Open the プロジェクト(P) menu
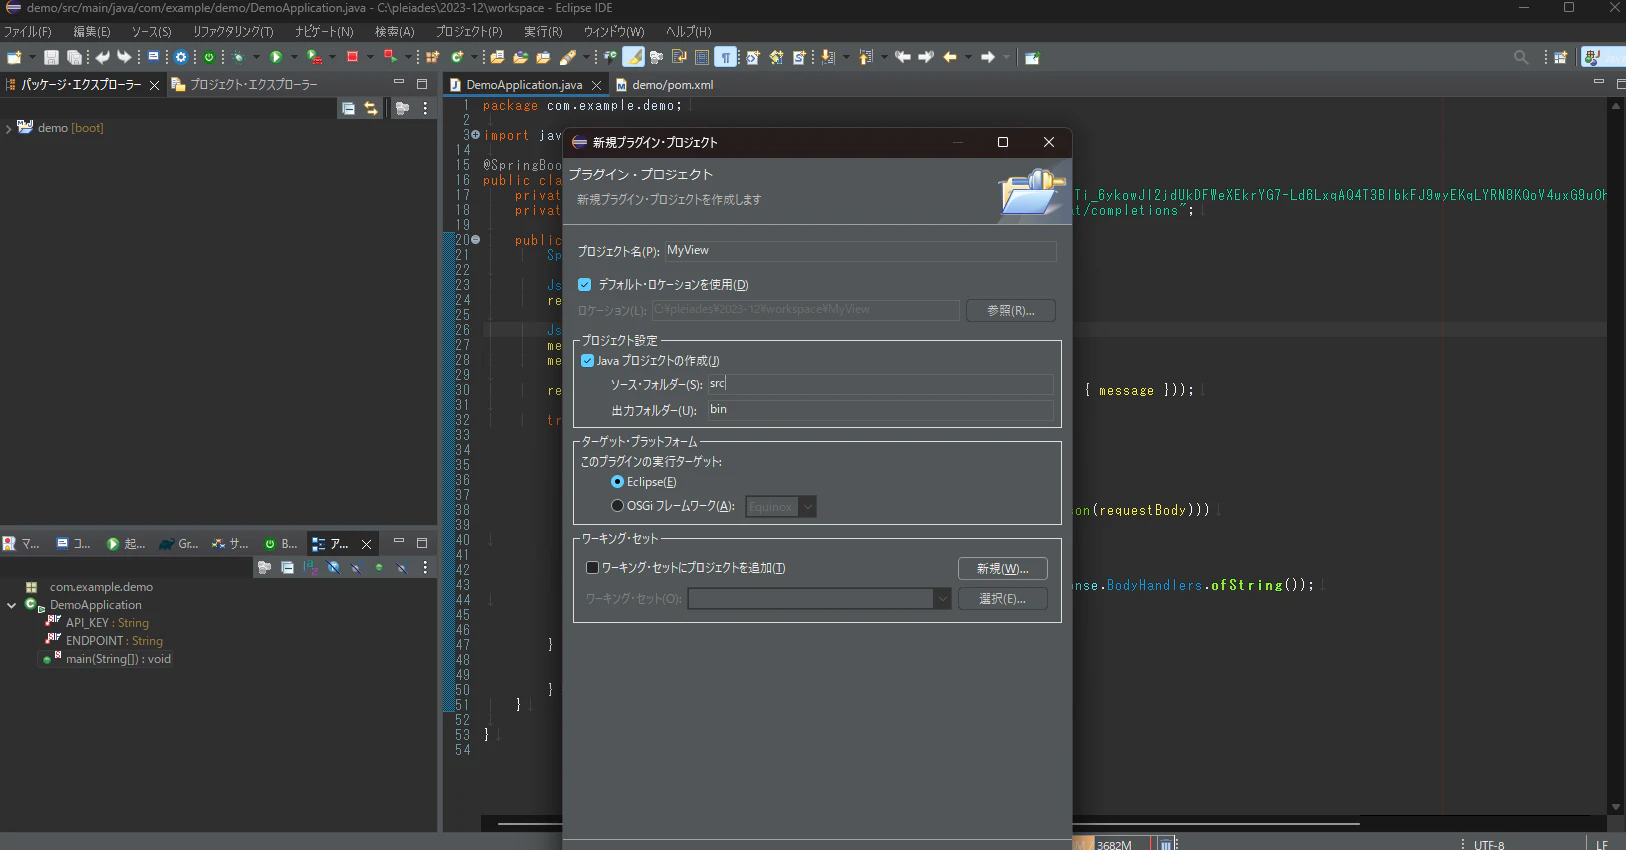 tap(469, 32)
